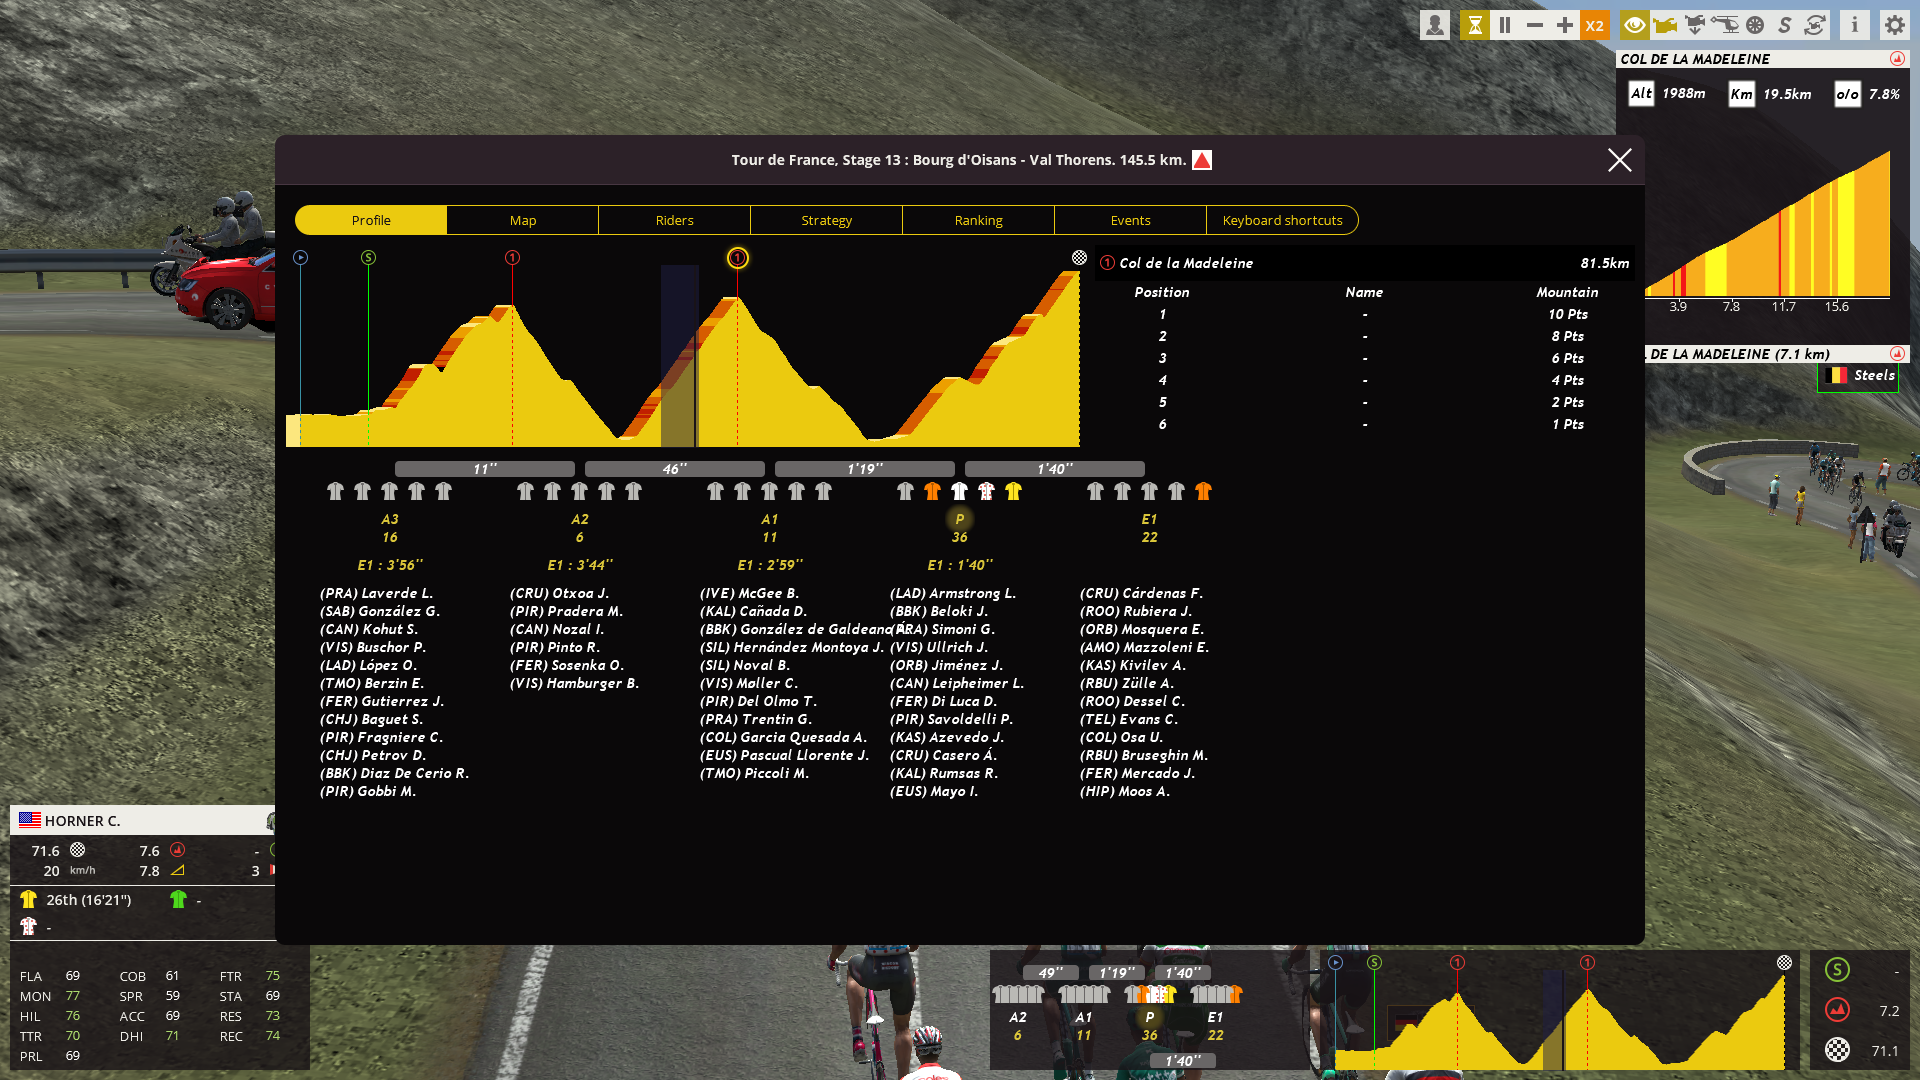Image resolution: width=1920 pixels, height=1080 pixels.
Task: Select rider Armstrong L. in the peloton list
Action: pos(953,593)
